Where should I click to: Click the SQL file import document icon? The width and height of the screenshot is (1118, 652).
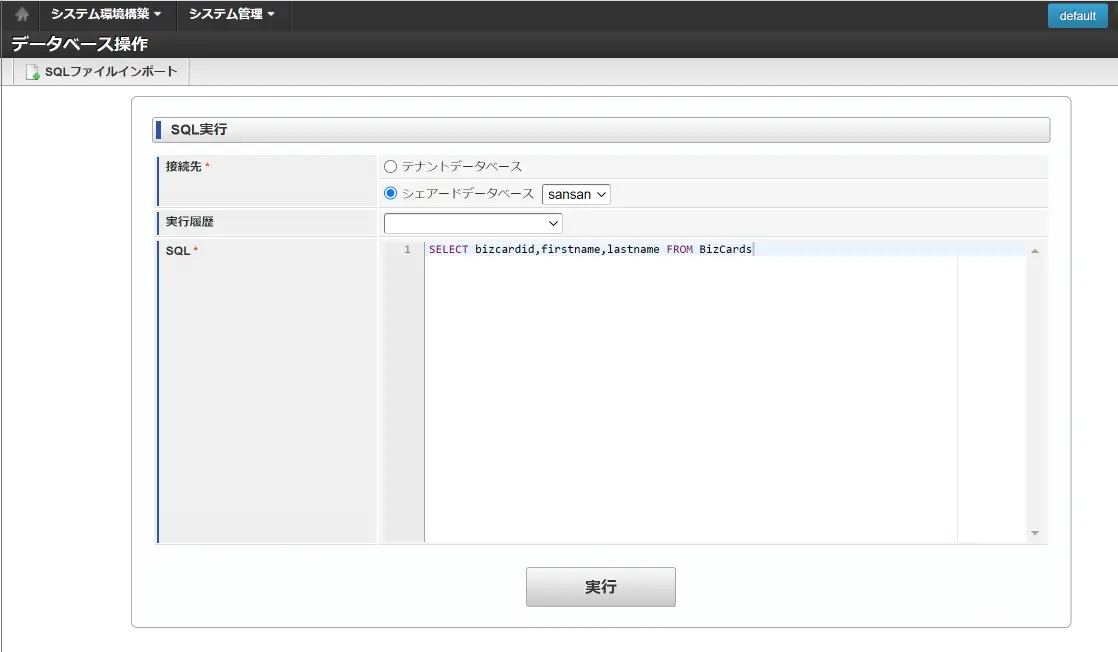pyautogui.click(x=32, y=72)
